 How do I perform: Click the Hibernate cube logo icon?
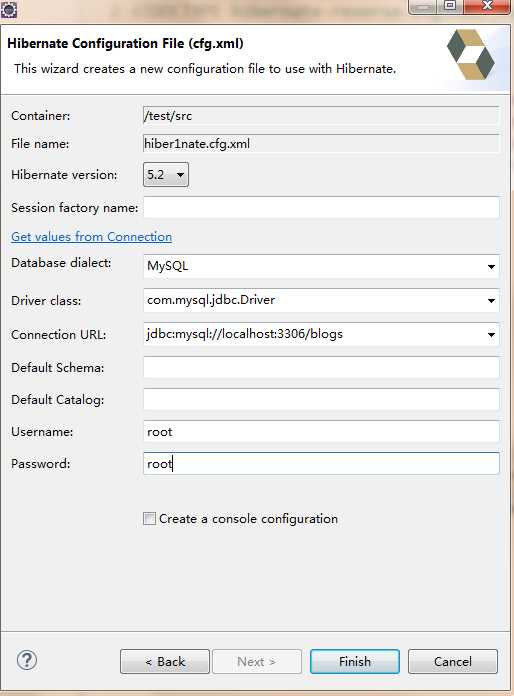point(471,55)
